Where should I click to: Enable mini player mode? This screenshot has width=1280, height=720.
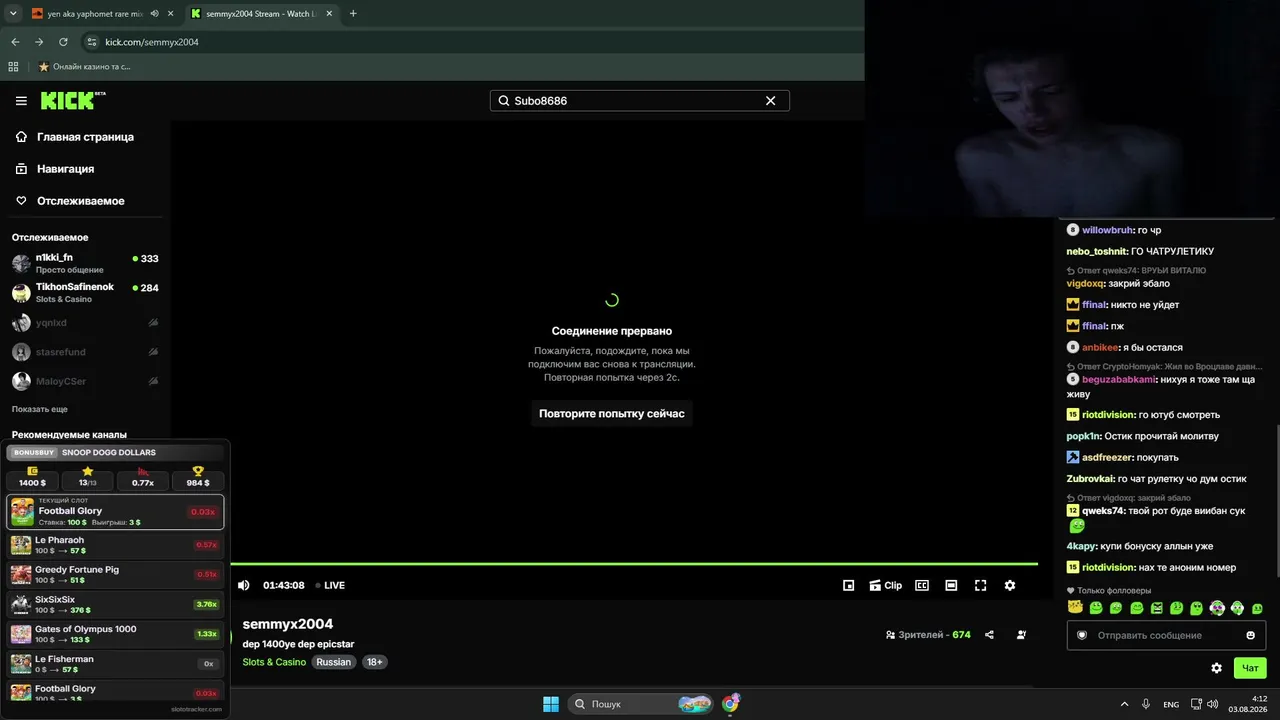849,585
